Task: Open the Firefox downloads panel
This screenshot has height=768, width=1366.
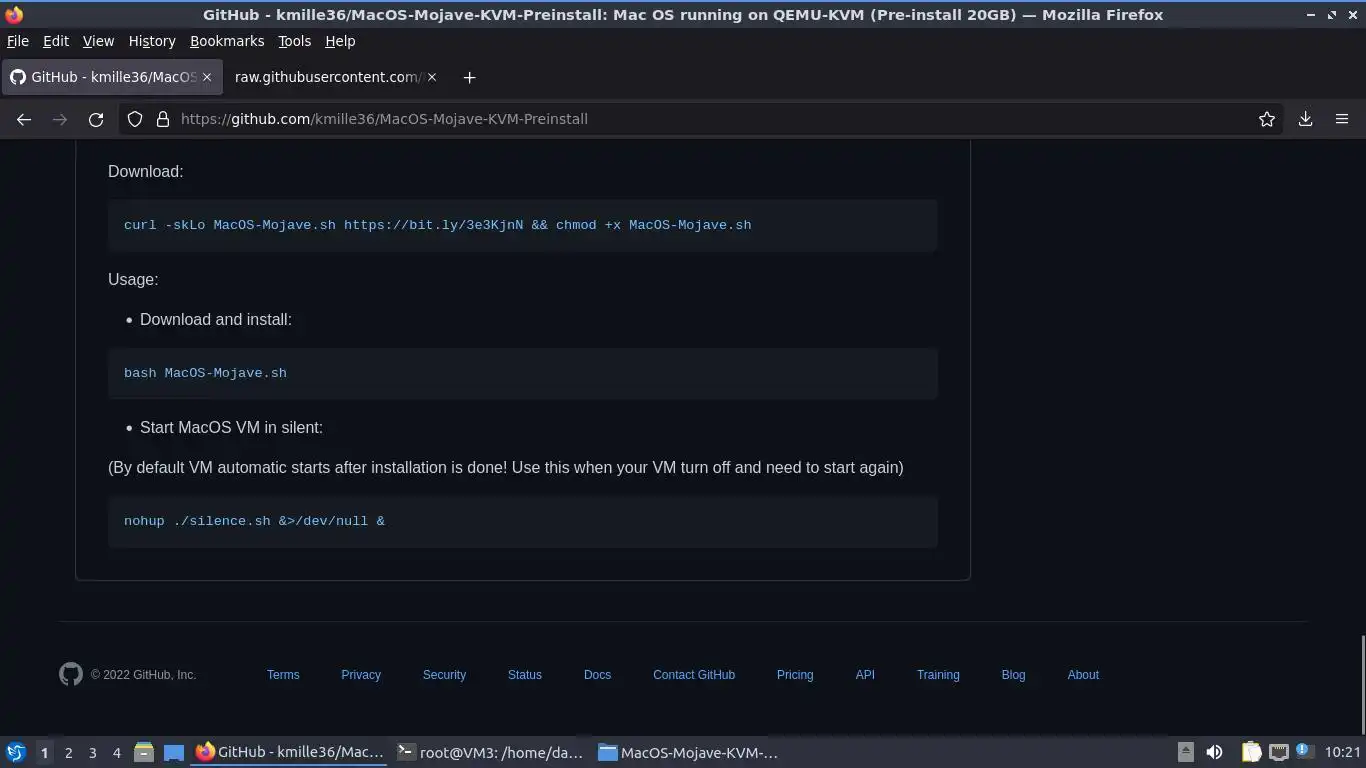Action: pos(1305,119)
